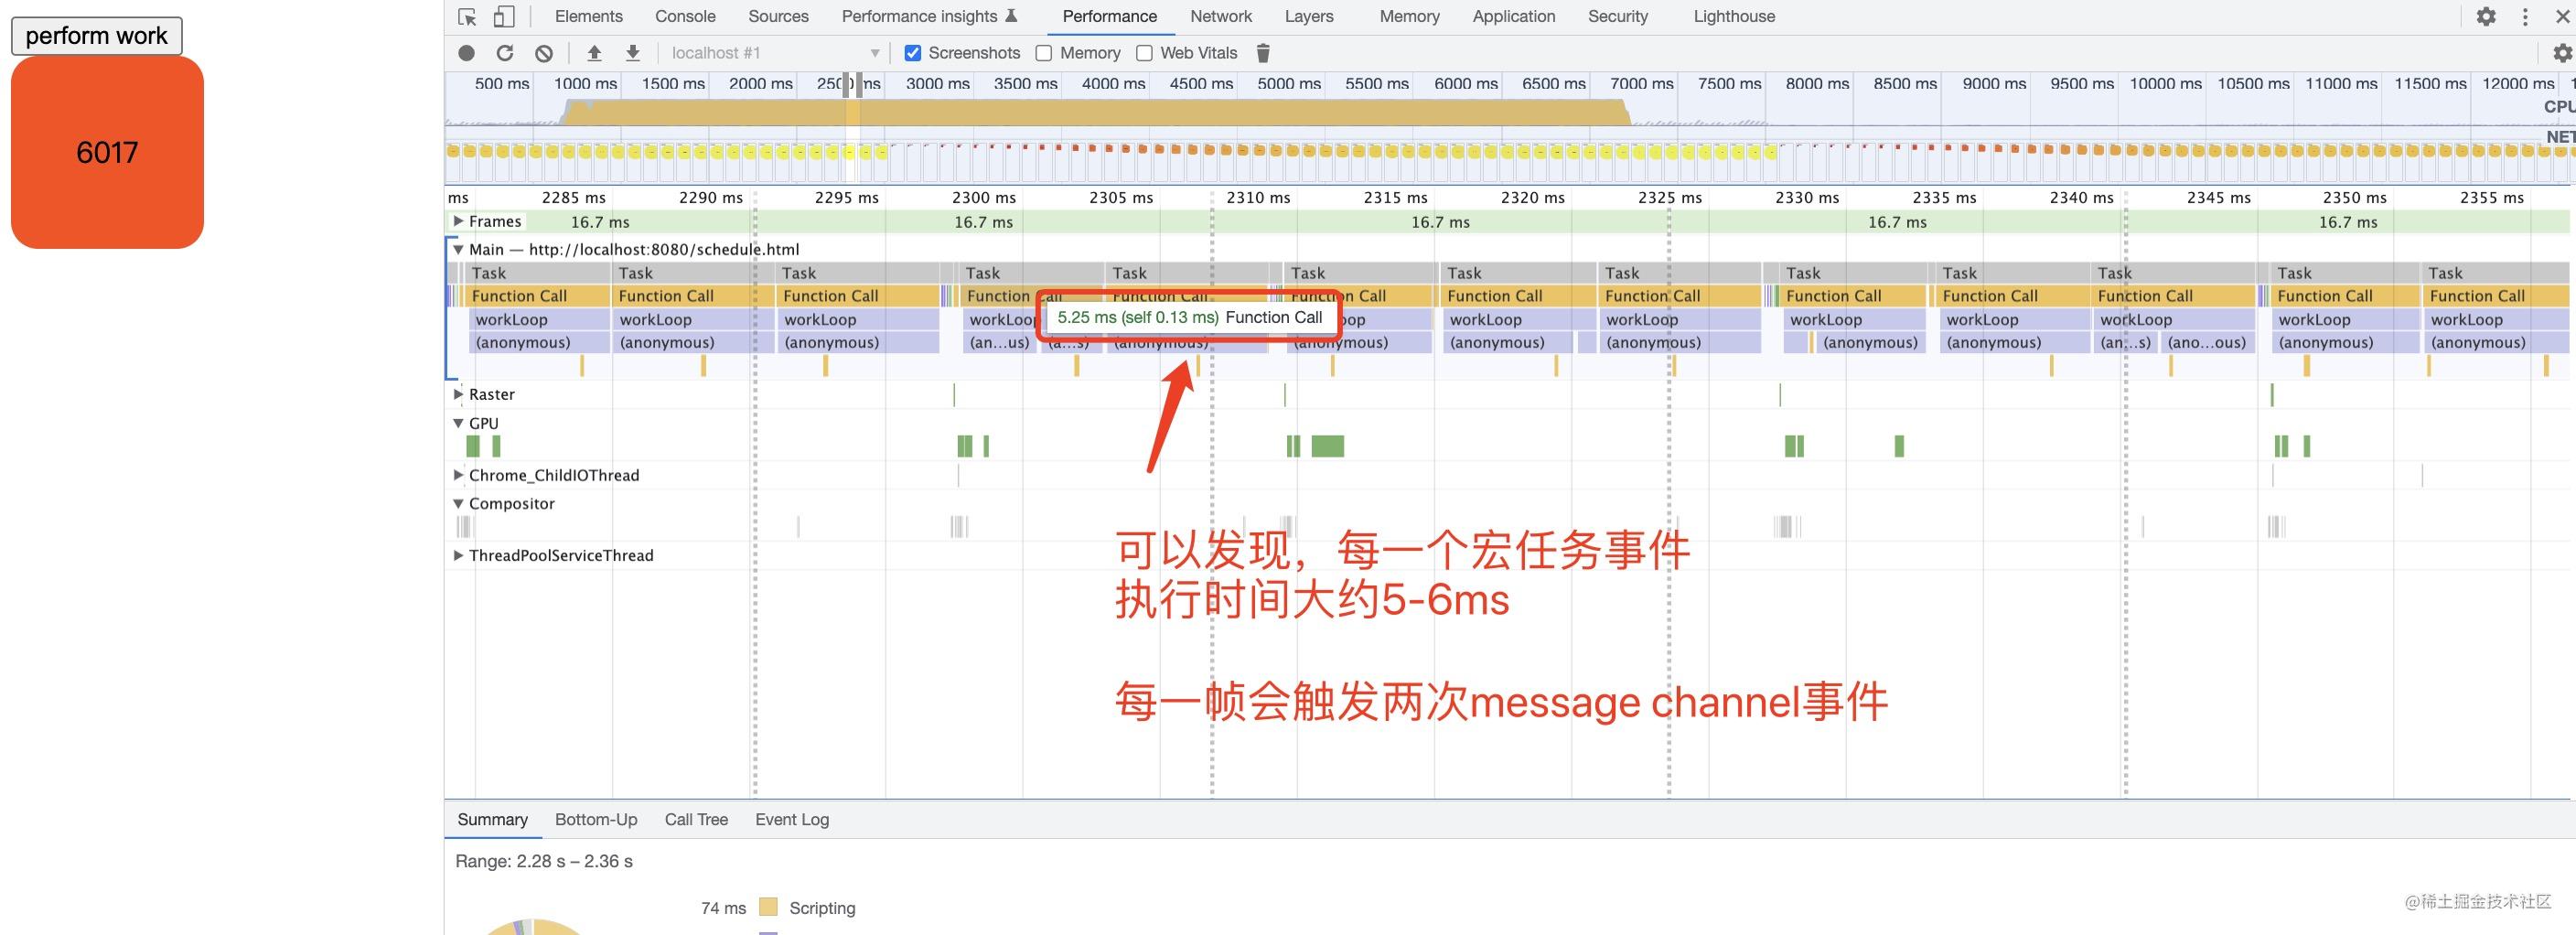Open the Performance insights tab
The height and width of the screenshot is (935, 2576).
(x=930, y=17)
